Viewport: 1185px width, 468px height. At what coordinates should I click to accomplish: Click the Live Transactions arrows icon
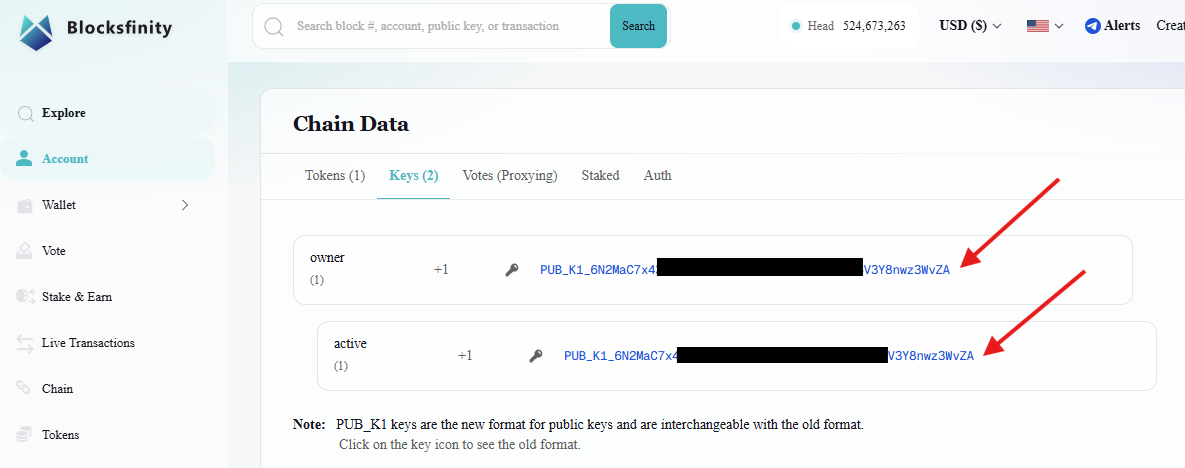pyautogui.click(x=25, y=343)
